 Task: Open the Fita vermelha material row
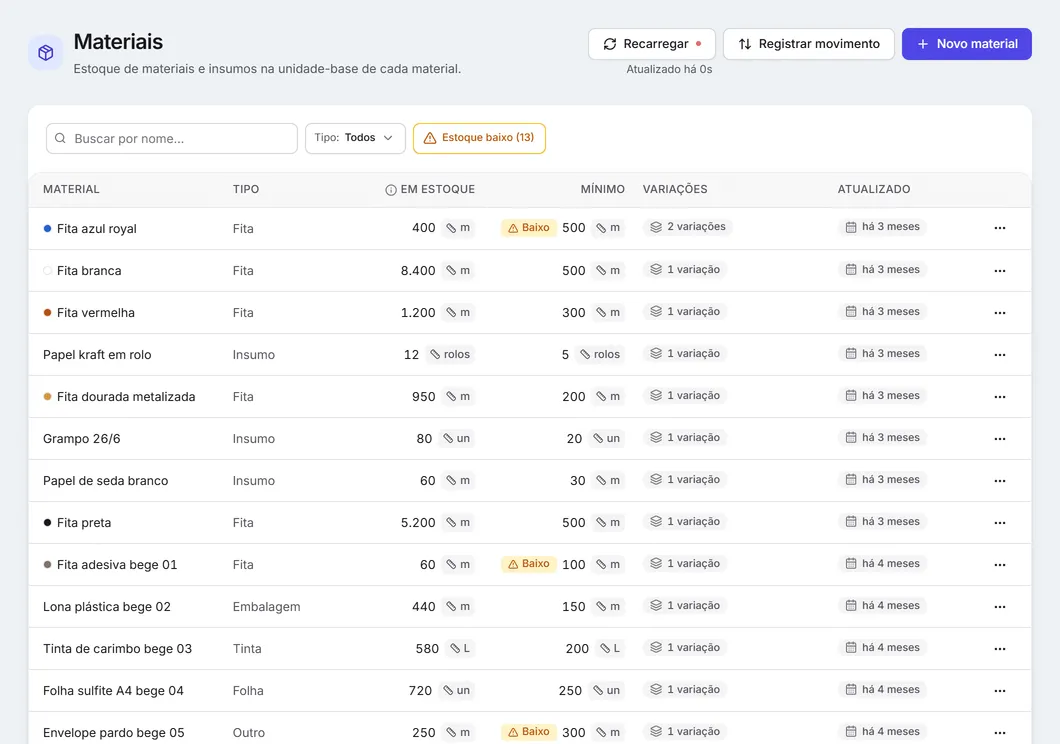[x=530, y=313]
